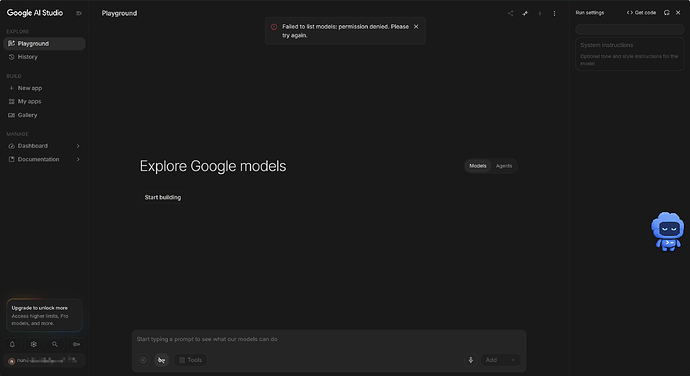Image resolution: width=690 pixels, height=376 pixels.
Task: Open My apps in the sidebar
Action: [x=44, y=101]
